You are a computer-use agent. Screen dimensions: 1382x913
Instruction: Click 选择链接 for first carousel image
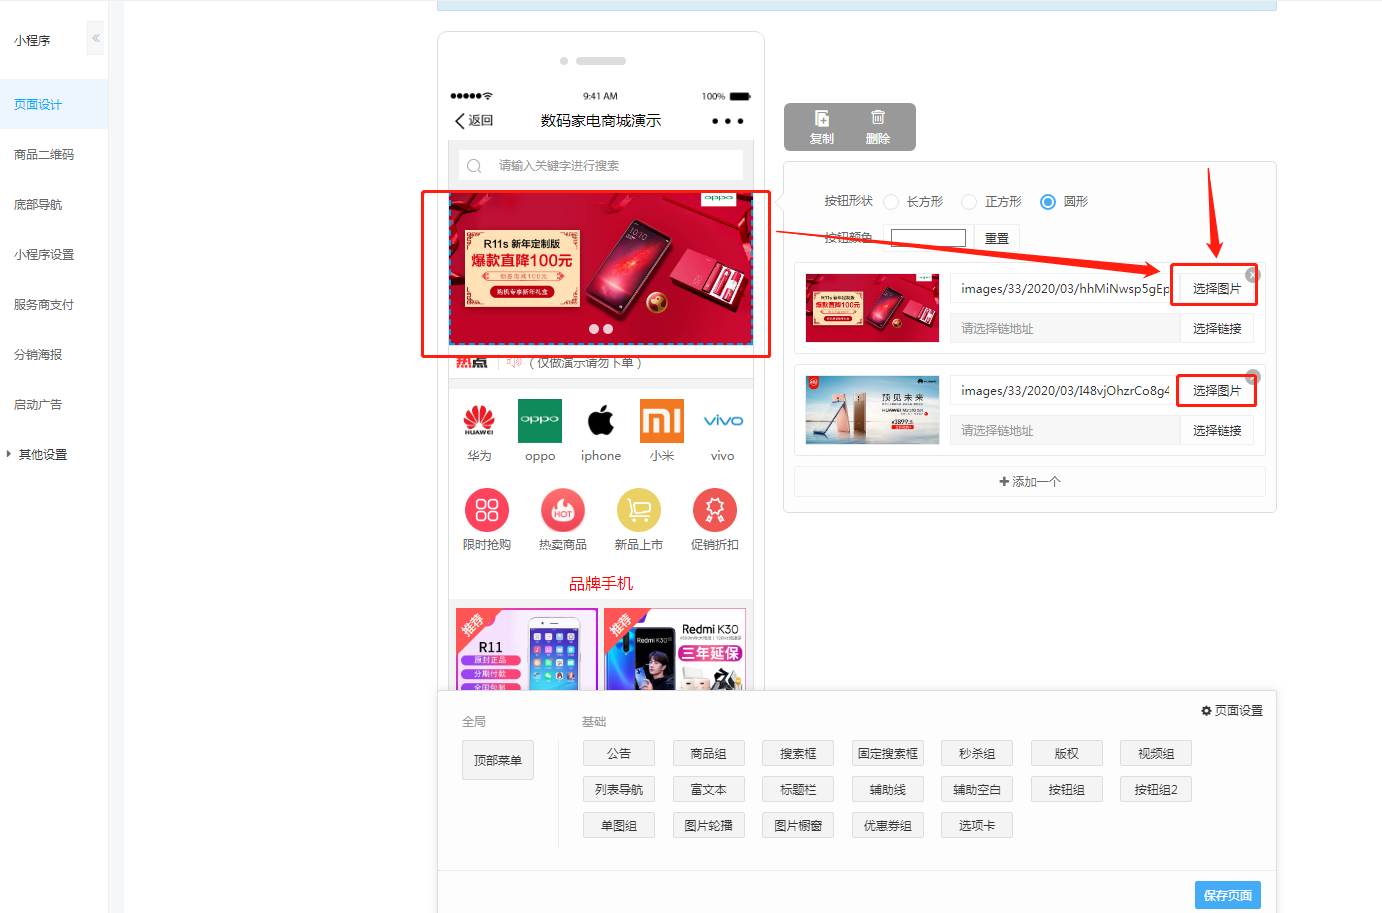(1217, 329)
